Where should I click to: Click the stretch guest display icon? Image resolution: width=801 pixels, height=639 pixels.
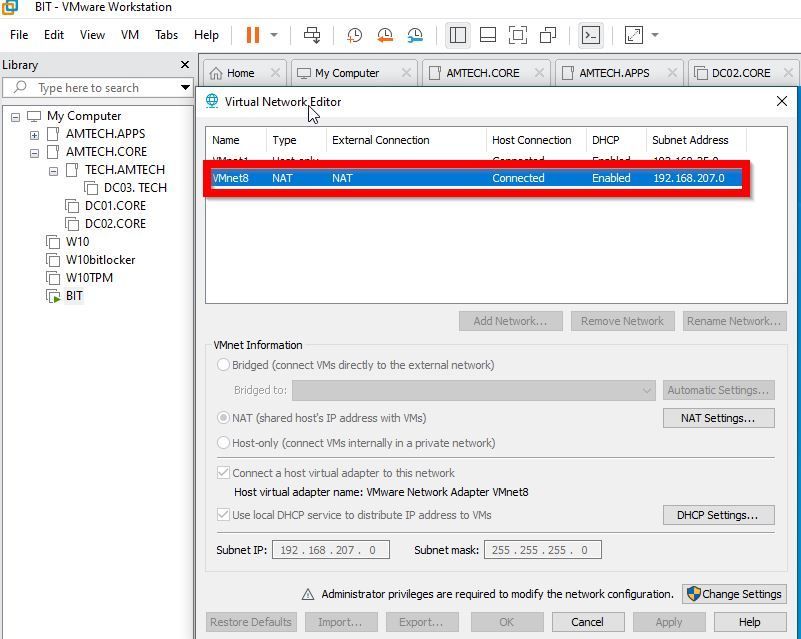click(634, 35)
